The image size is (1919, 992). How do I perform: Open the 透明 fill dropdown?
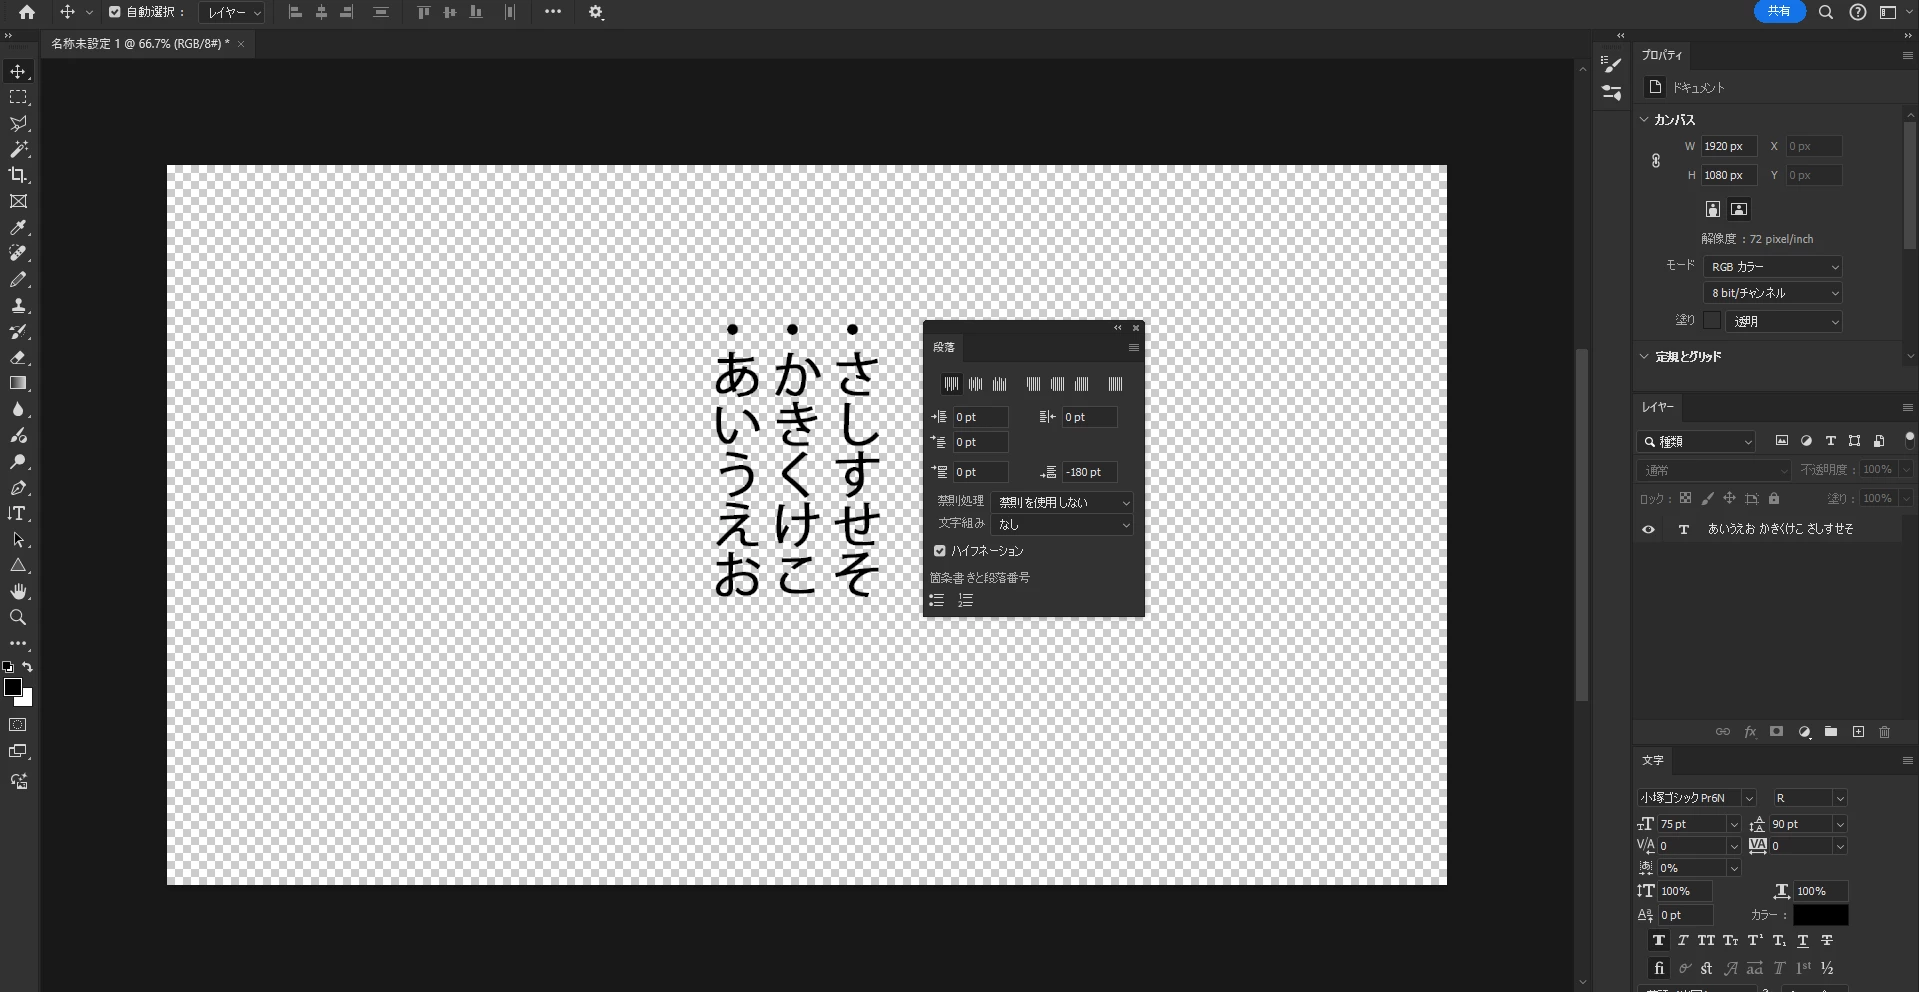(1784, 321)
